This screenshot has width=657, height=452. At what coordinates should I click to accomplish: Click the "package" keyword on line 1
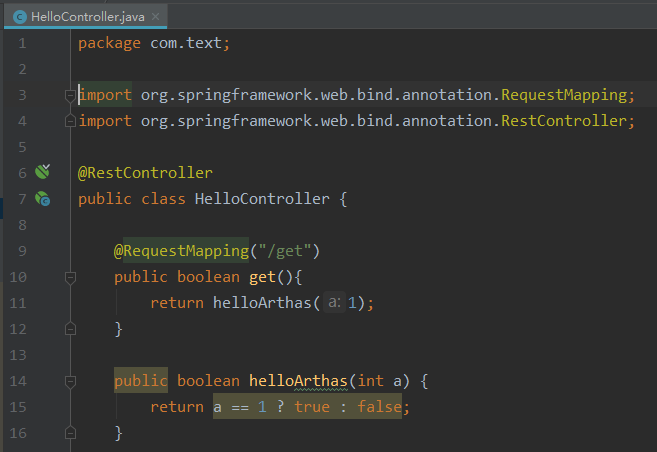[x=109, y=43]
